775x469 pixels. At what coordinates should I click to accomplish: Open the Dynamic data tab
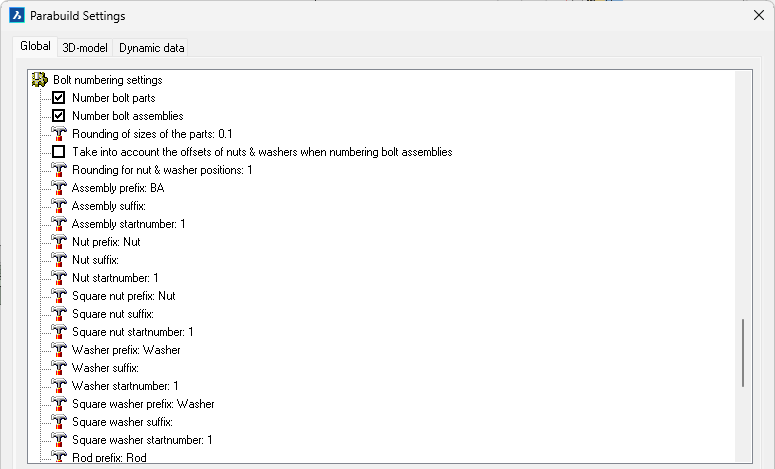point(151,48)
